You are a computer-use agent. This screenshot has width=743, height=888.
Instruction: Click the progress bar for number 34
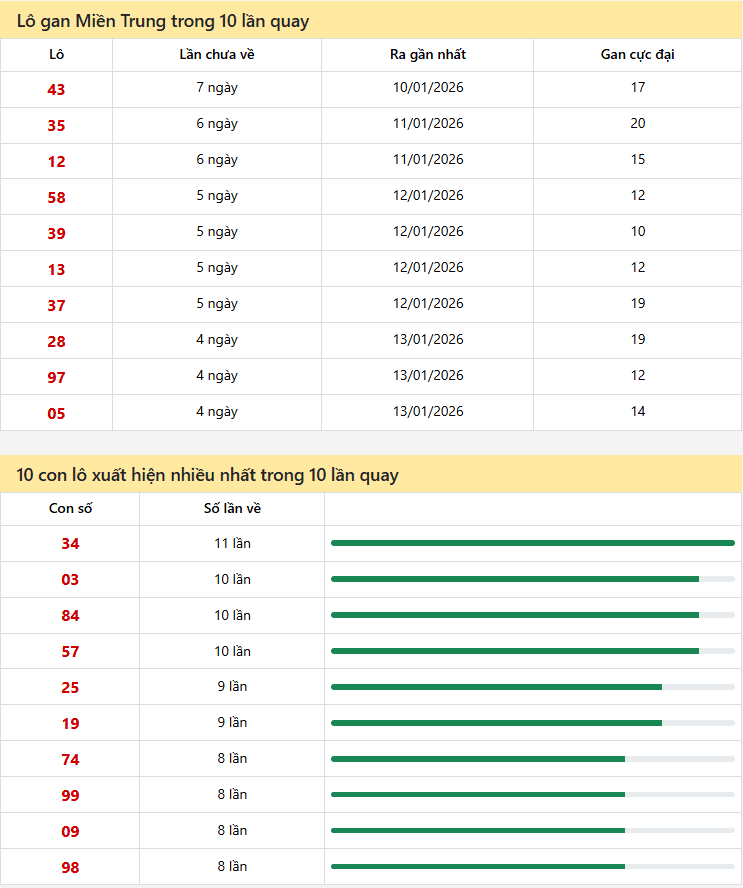[x=532, y=543]
